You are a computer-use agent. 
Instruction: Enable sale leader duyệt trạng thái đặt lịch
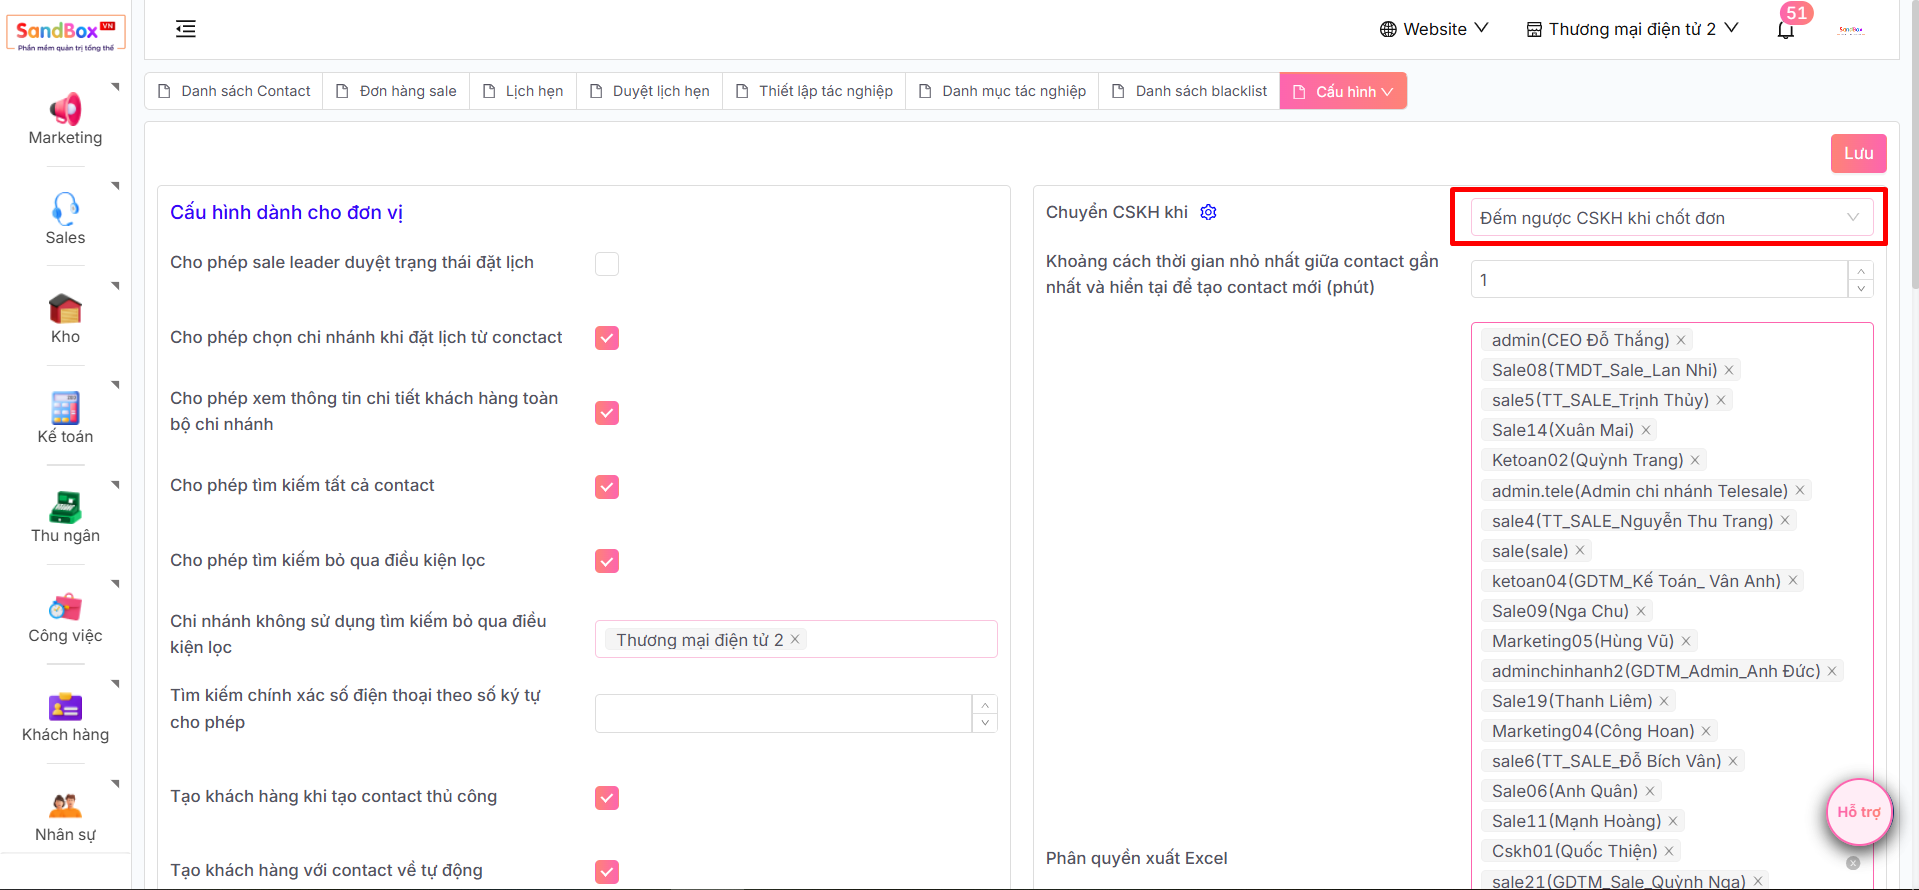click(607, 264)
